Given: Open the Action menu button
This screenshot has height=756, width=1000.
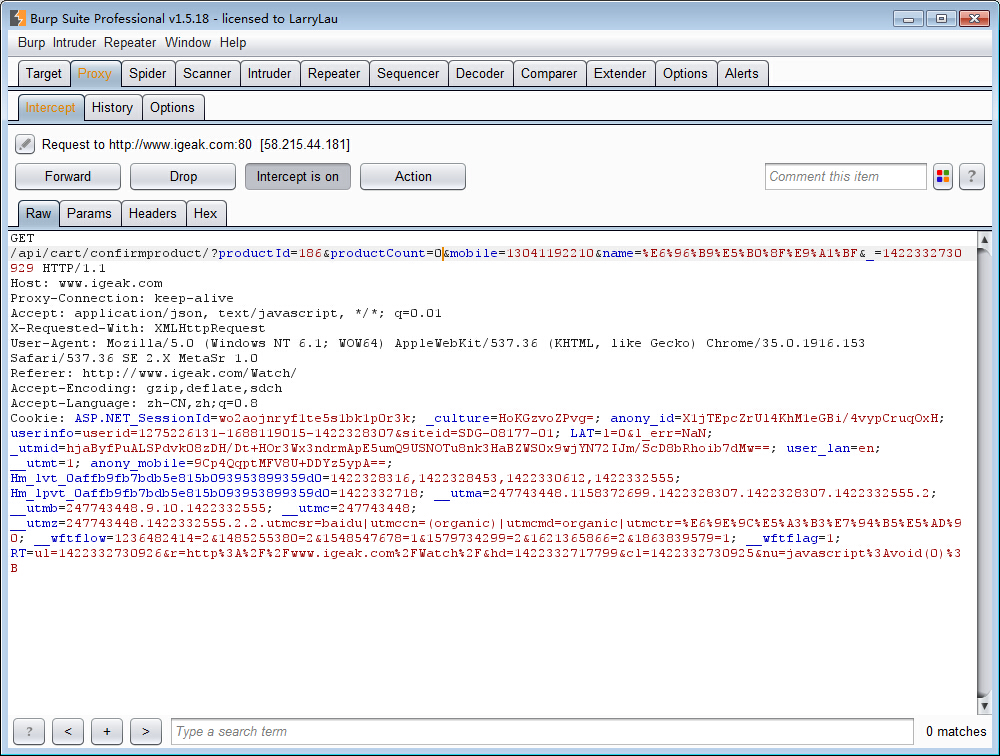Looking at the screenshot, I should coord(413,177).
